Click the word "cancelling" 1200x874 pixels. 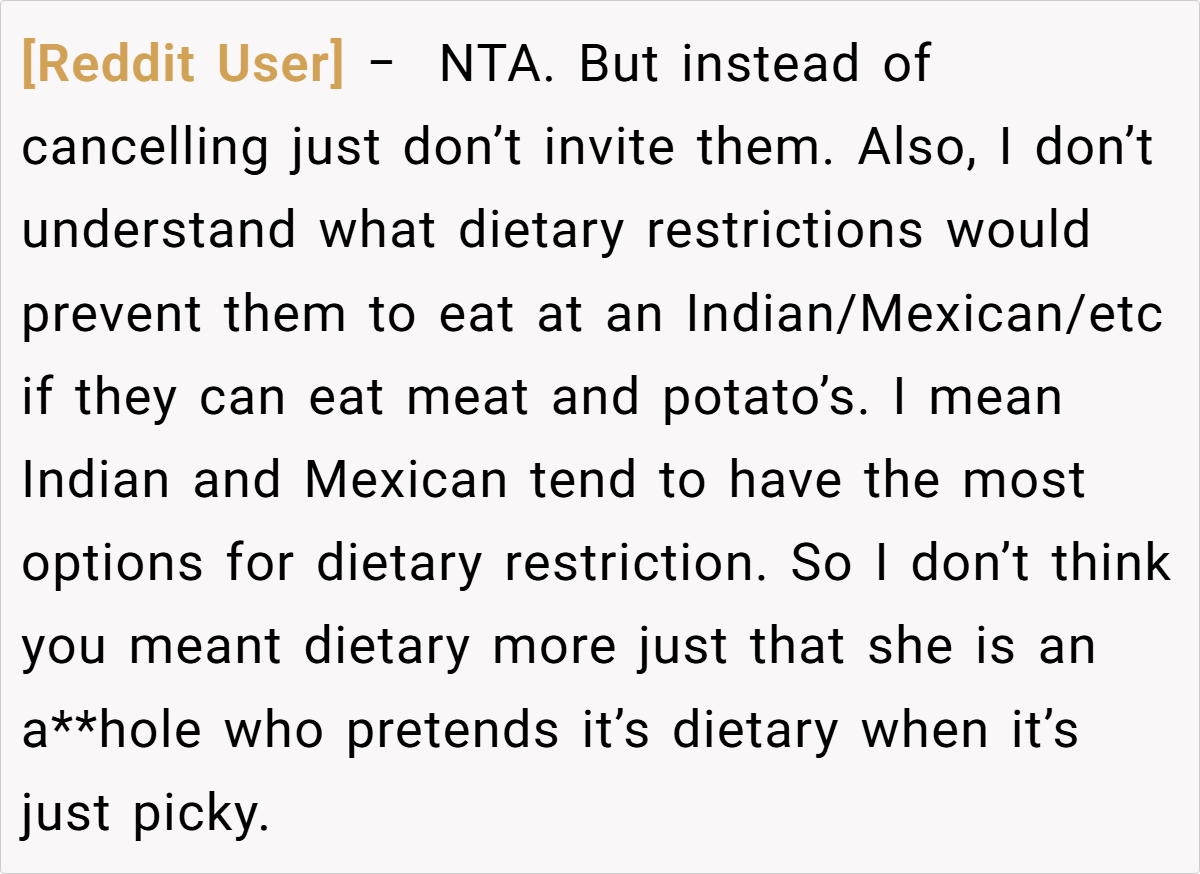pyautogui.click(x=146, y=149)
